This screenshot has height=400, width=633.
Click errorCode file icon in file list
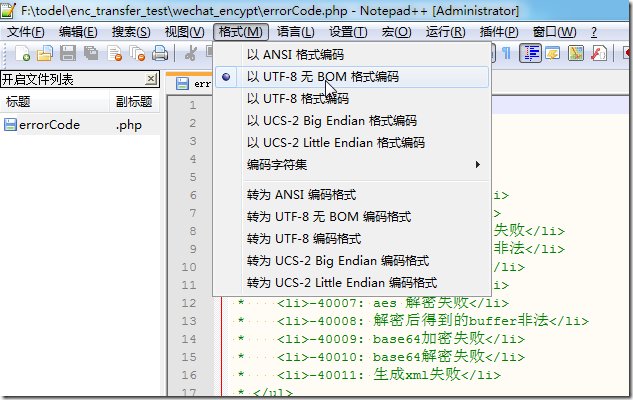(x=10, y=125)
